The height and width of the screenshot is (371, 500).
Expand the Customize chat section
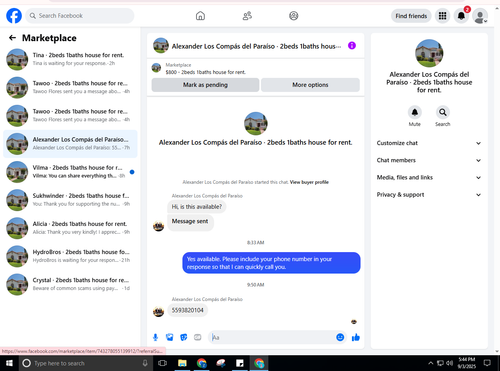[429, 143]
